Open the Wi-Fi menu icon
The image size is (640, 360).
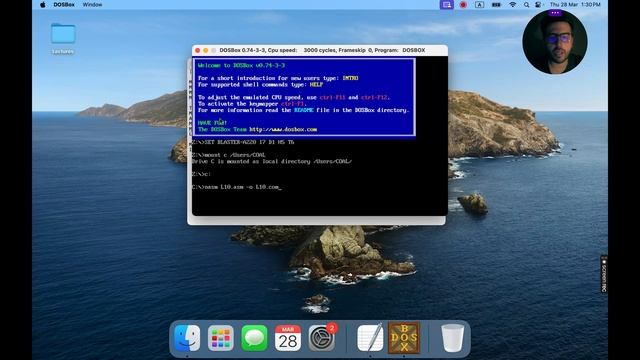[x=513, y=5]
